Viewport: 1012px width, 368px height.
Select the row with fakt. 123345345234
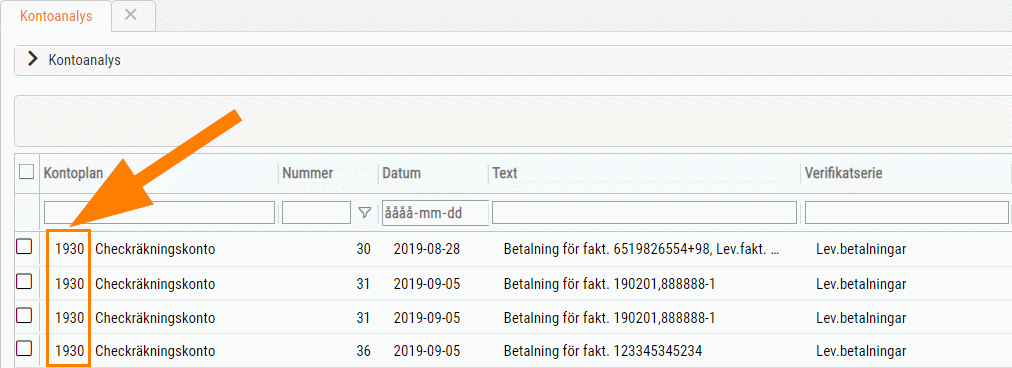click(512, 351)
